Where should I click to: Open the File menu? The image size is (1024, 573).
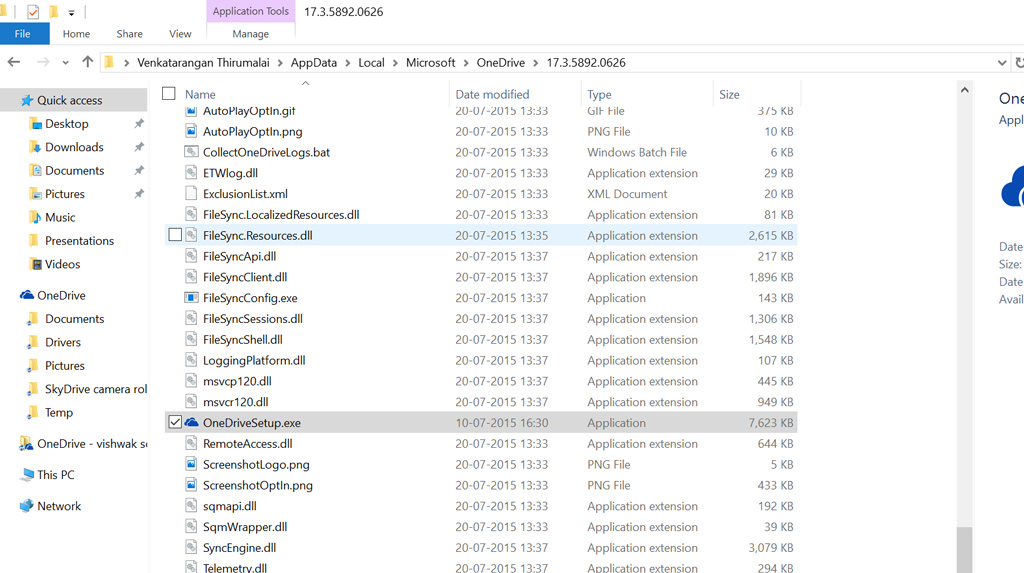pyautogui.click(x=23, y=34)
